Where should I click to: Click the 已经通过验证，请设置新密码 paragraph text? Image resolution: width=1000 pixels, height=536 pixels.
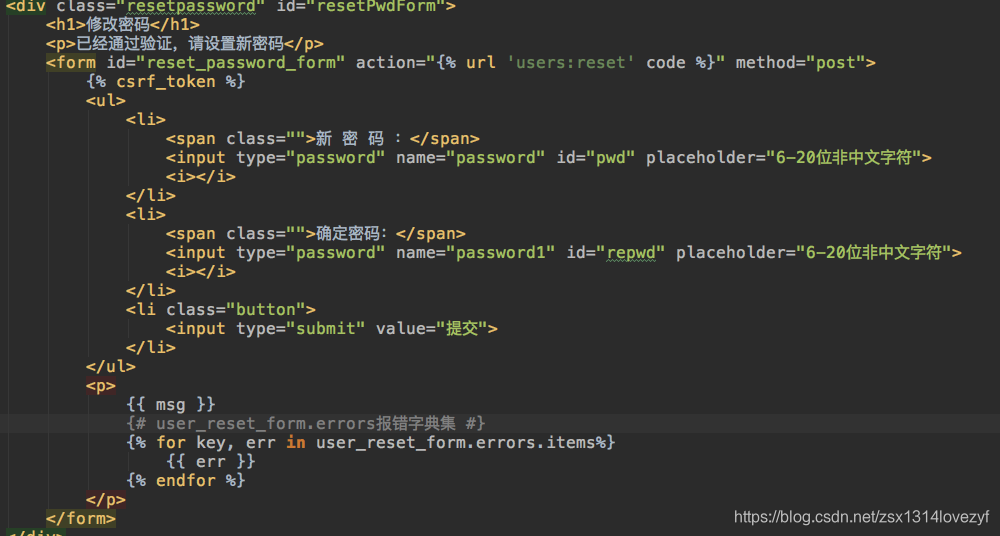click(180, 44)
